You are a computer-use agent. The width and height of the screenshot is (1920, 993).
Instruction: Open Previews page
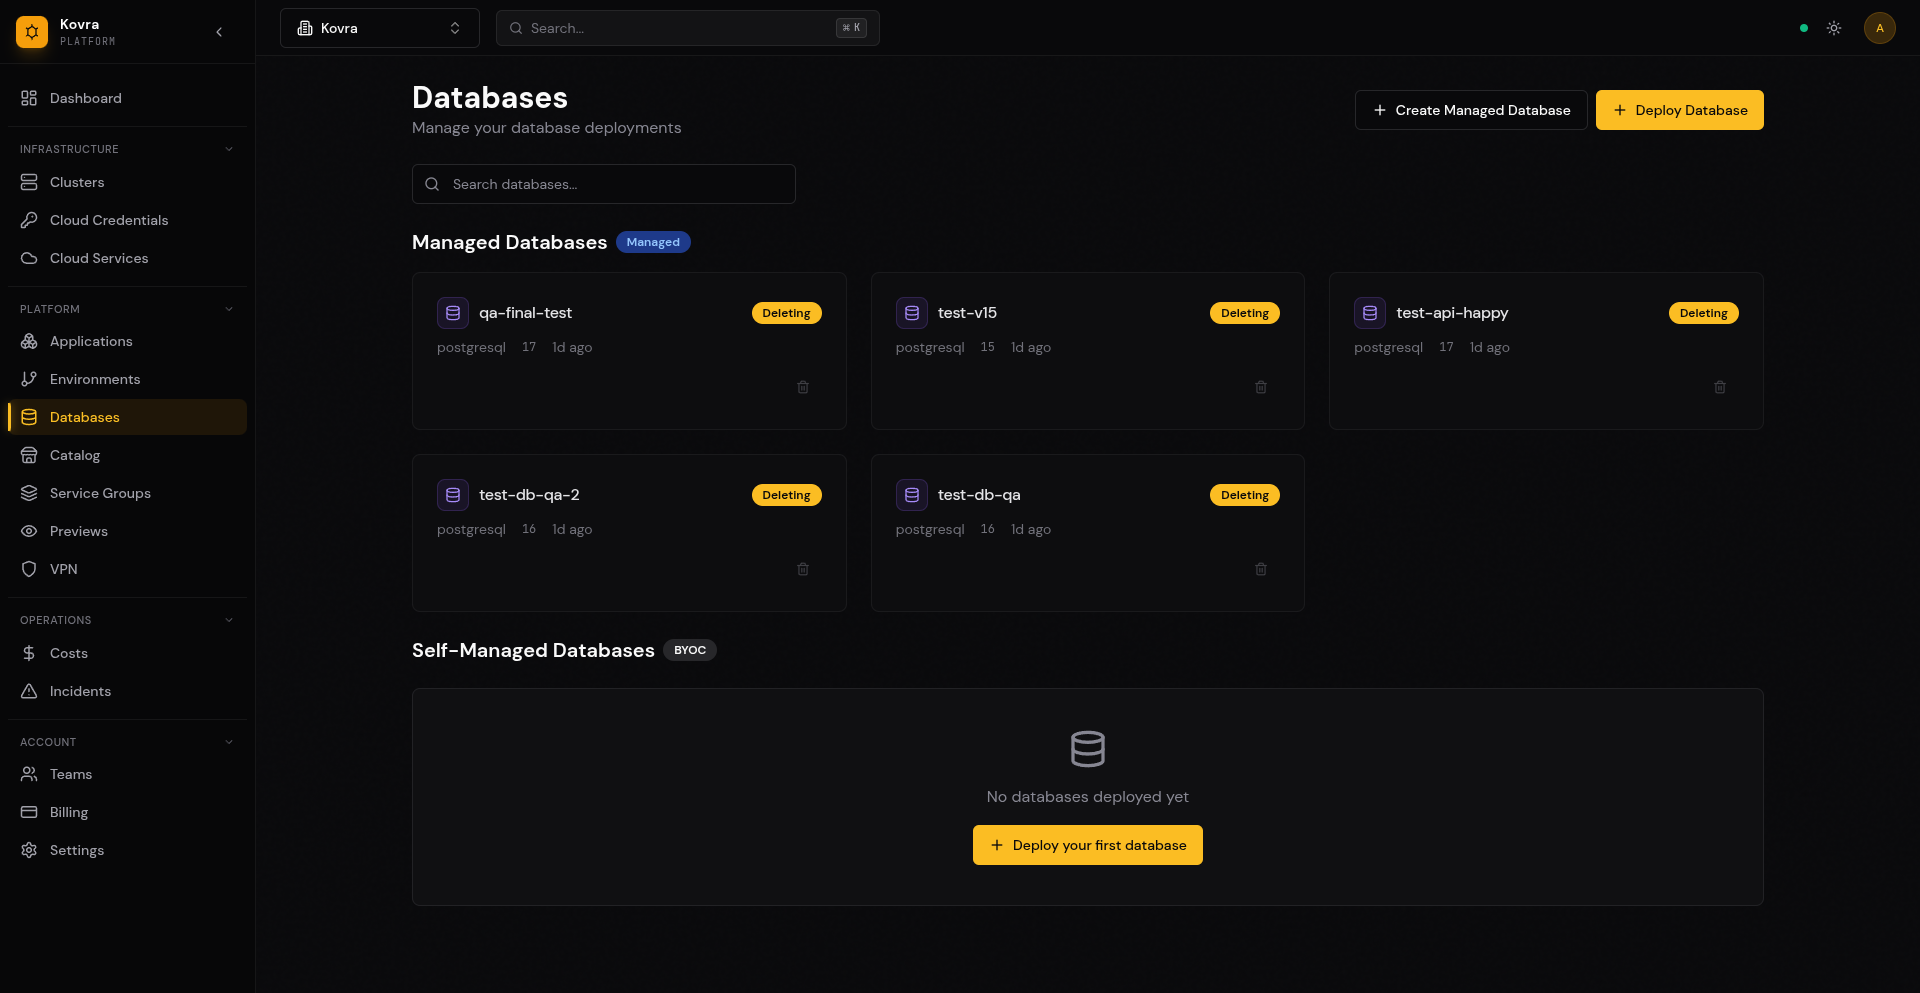pos(127,531)
